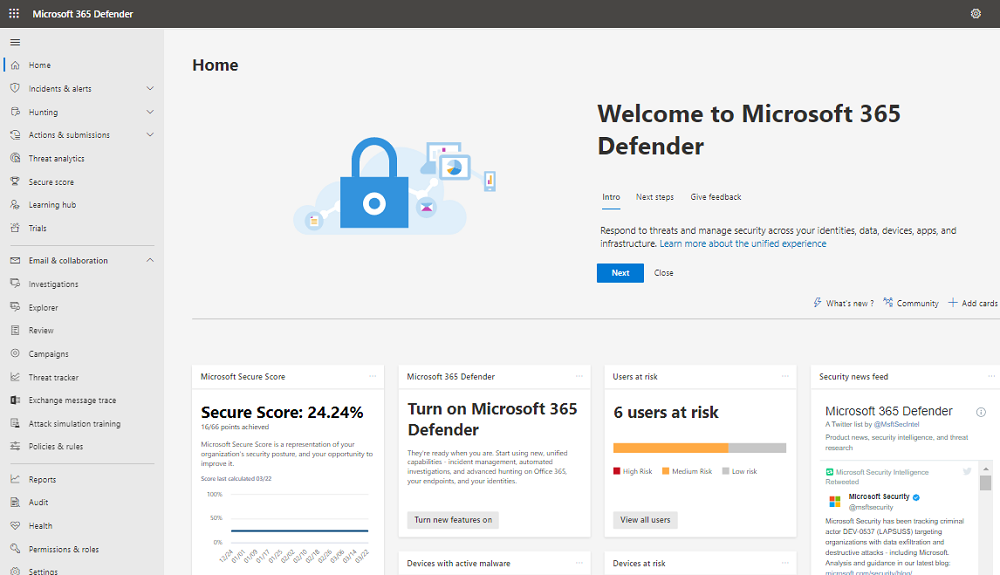Viewport: 1000px width, 575px height.
Task: Open Threat analytics from sidebar
Action: click(56, 158)
